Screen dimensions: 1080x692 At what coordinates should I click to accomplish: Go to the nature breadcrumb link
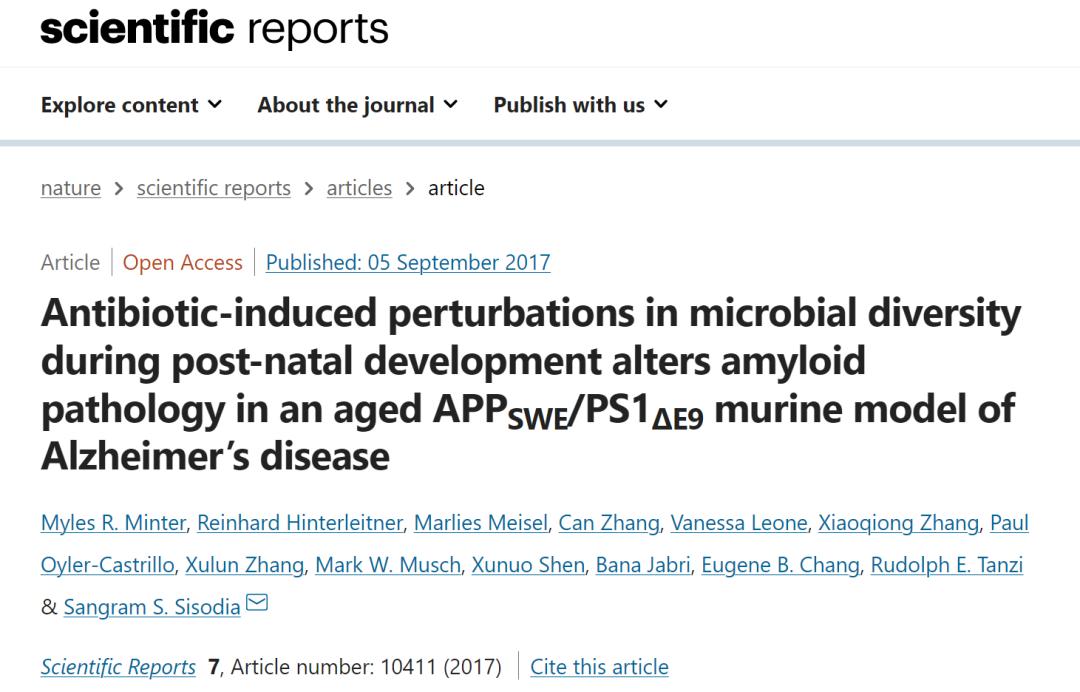coord(70,188)
